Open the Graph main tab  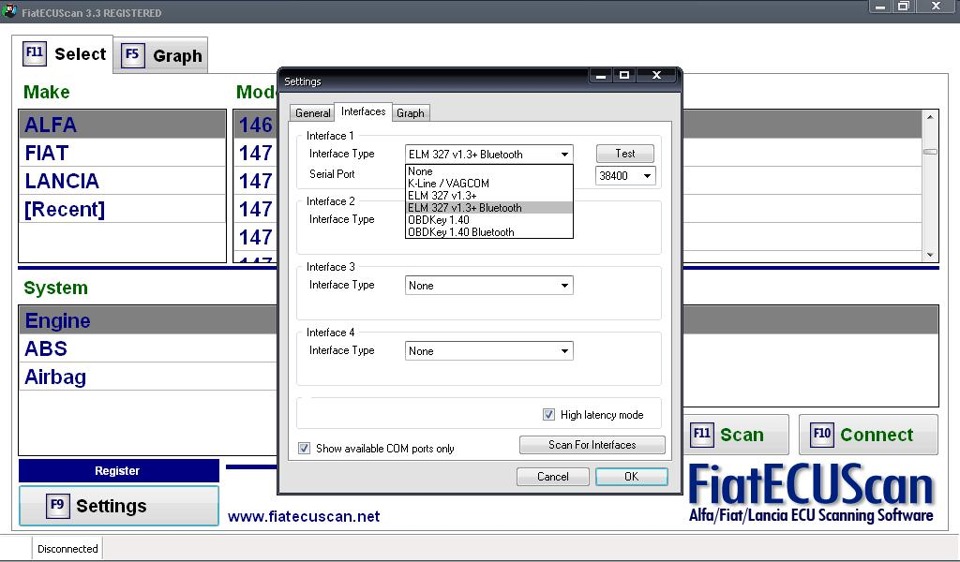(x=160, y=55)
